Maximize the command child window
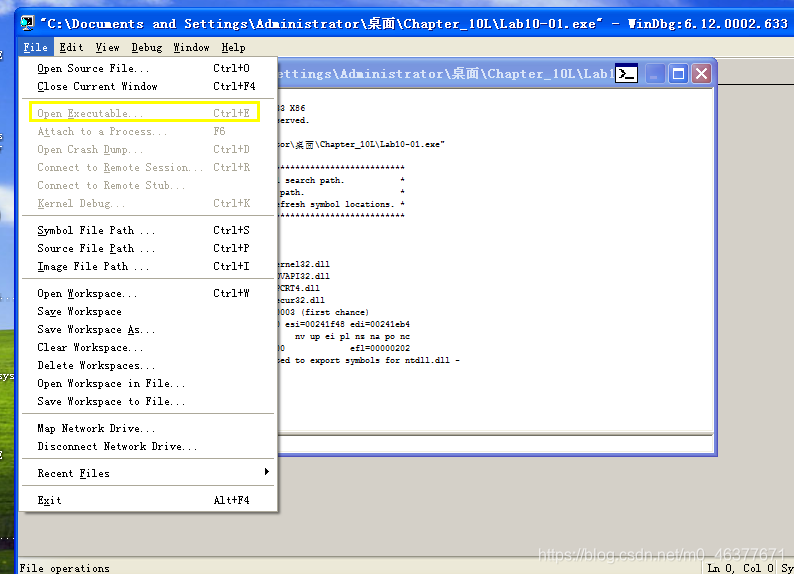This screenshot has height=574, width=794. click(678, 74)
